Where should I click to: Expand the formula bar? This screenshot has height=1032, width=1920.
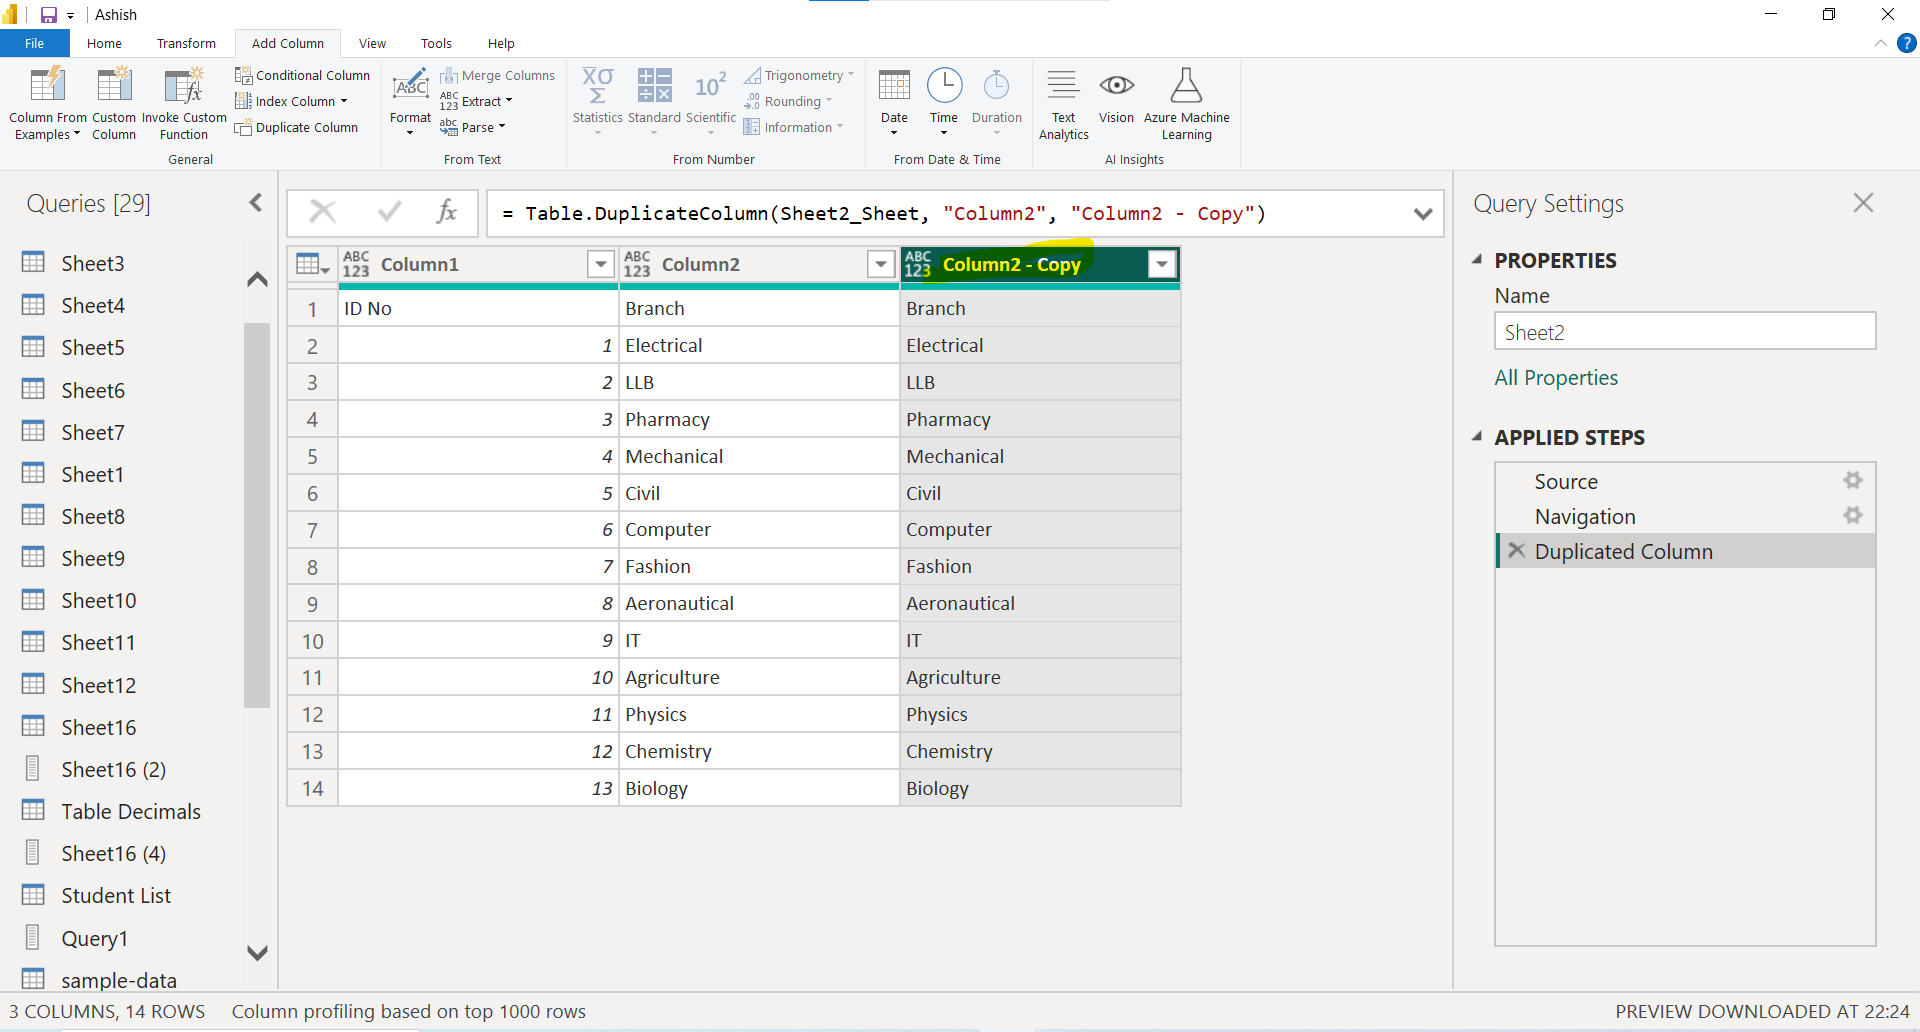(1423, 213)
